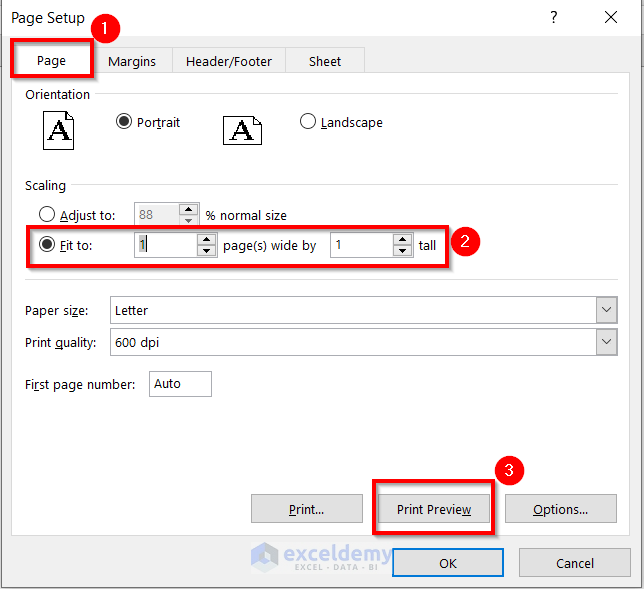
Task: Open the Print quality dropdown arrow
Action: (606, 342)
